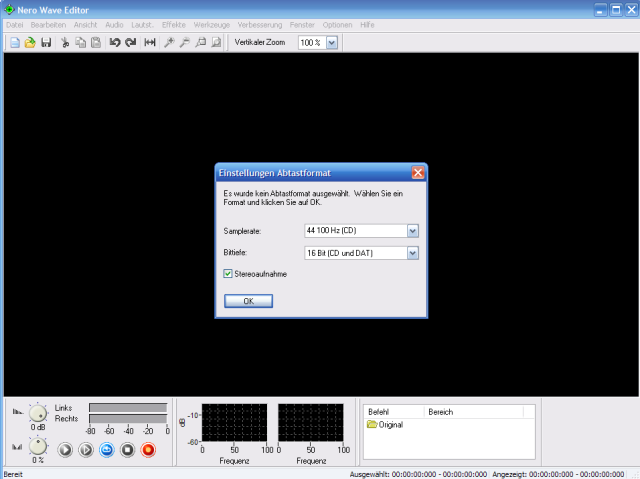Open the Fenster menu

(302, 25)
